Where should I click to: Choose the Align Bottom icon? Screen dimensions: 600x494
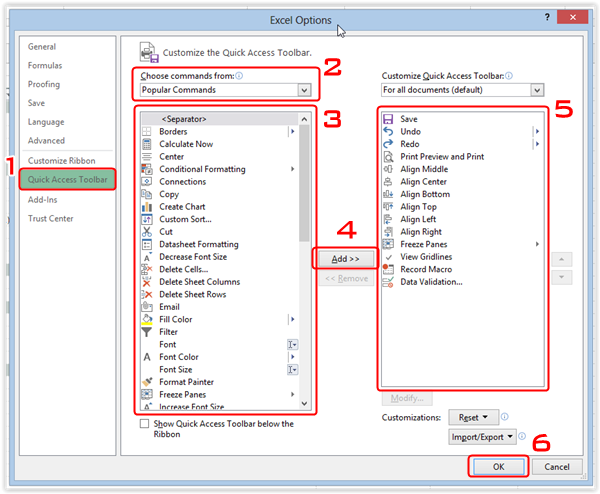(388, 194)
